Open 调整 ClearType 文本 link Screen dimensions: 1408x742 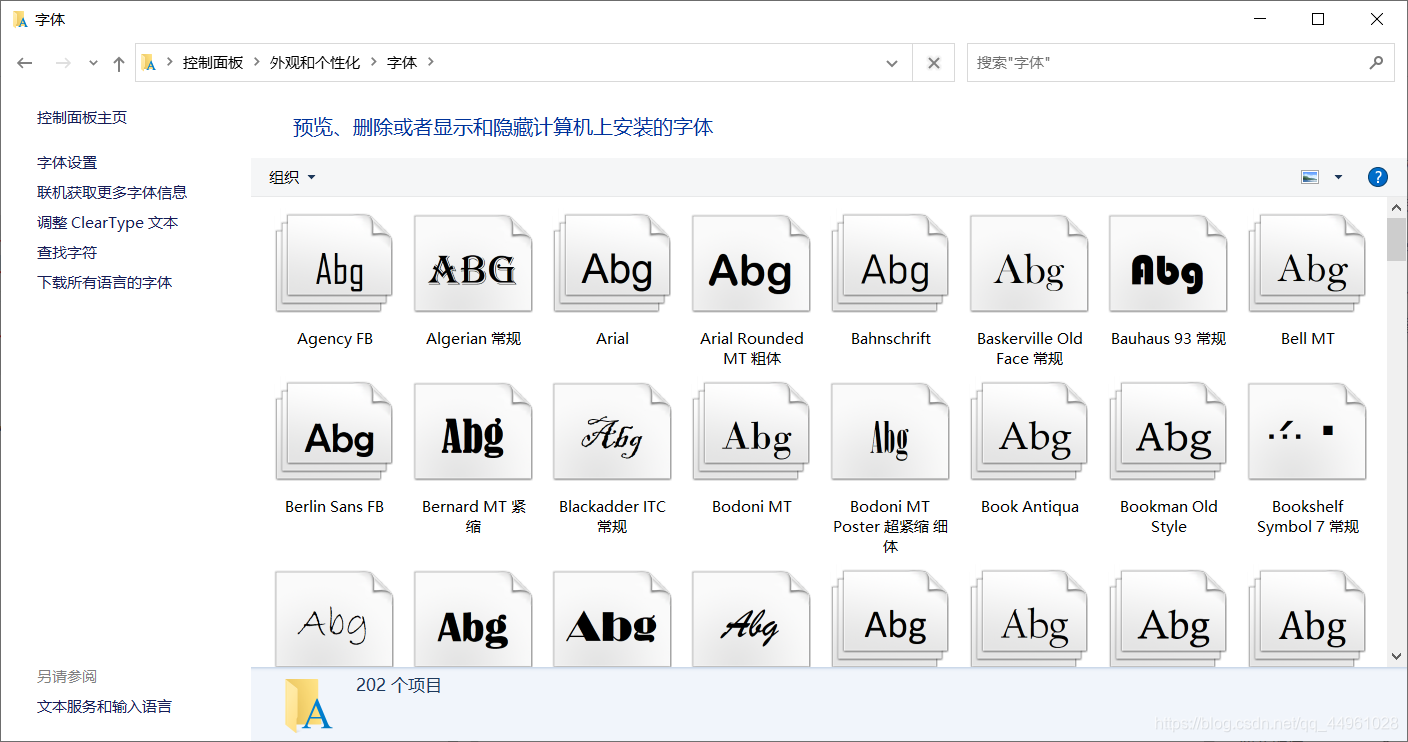(x=108, y=222)
